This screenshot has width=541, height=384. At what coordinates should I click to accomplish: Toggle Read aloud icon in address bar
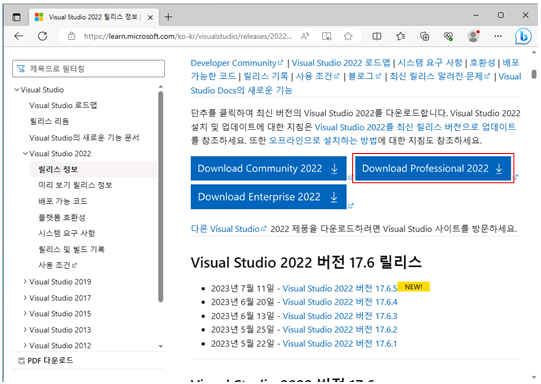pyautogui.click(x=305, y=36)
